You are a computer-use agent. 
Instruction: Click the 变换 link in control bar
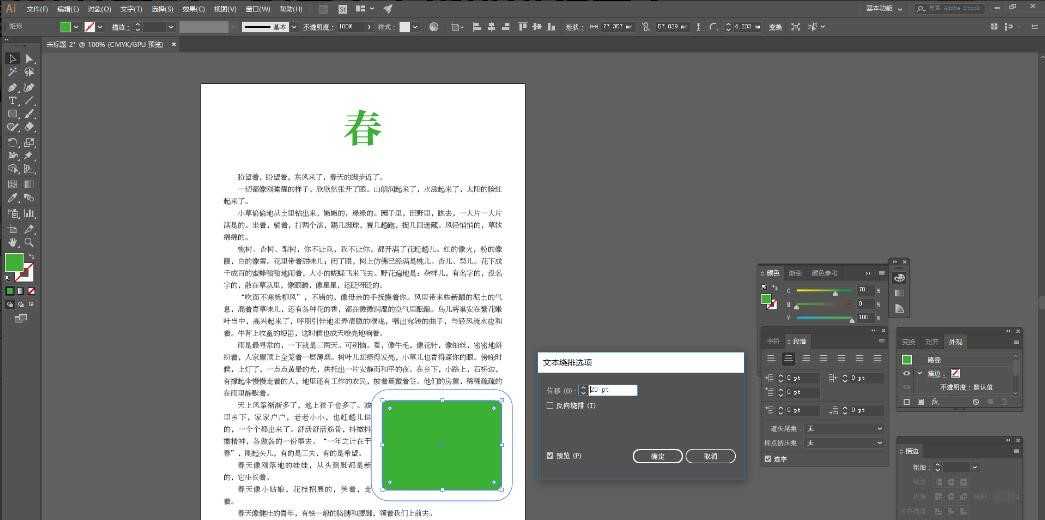776,27
